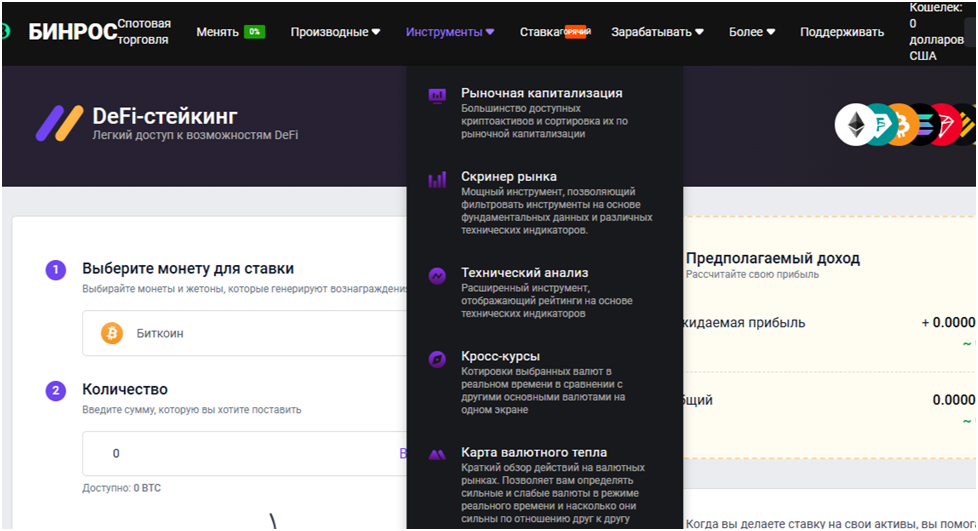Click Рассчитайте свою прибыль text

coord(752,275)
